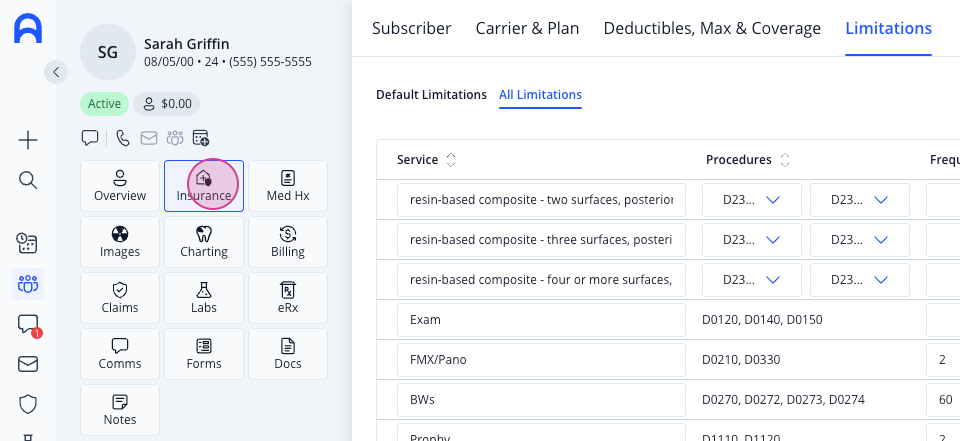
Task: Open second procedure dropdown in three surfaces row
Action: 860,239
